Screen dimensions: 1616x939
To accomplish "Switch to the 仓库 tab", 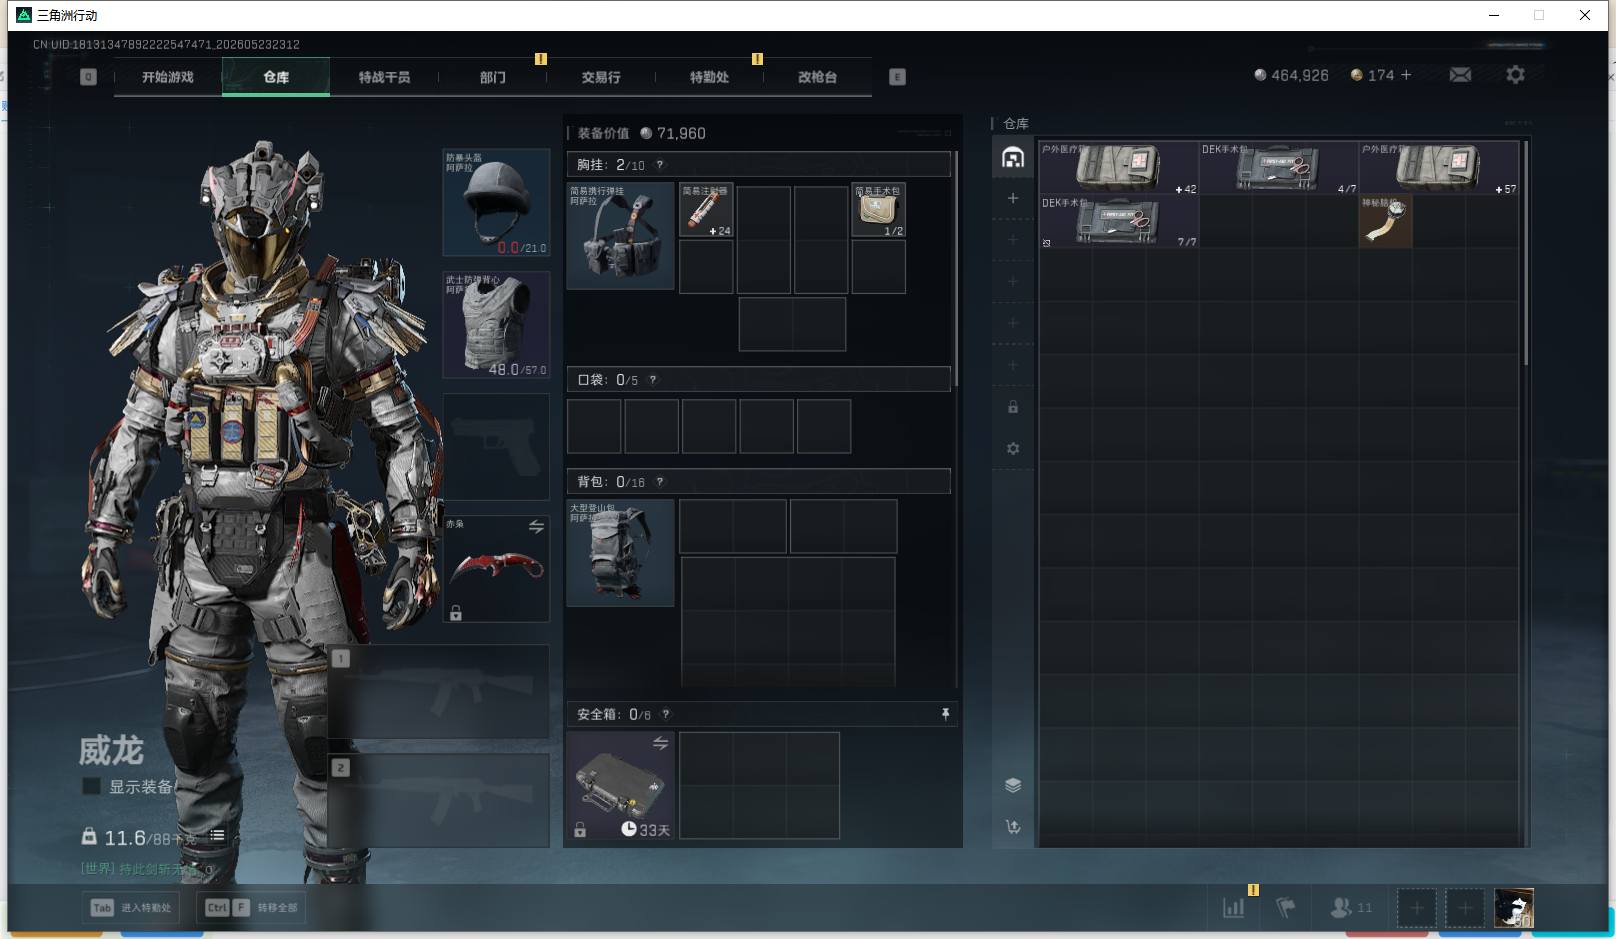I will coord(276,77).
